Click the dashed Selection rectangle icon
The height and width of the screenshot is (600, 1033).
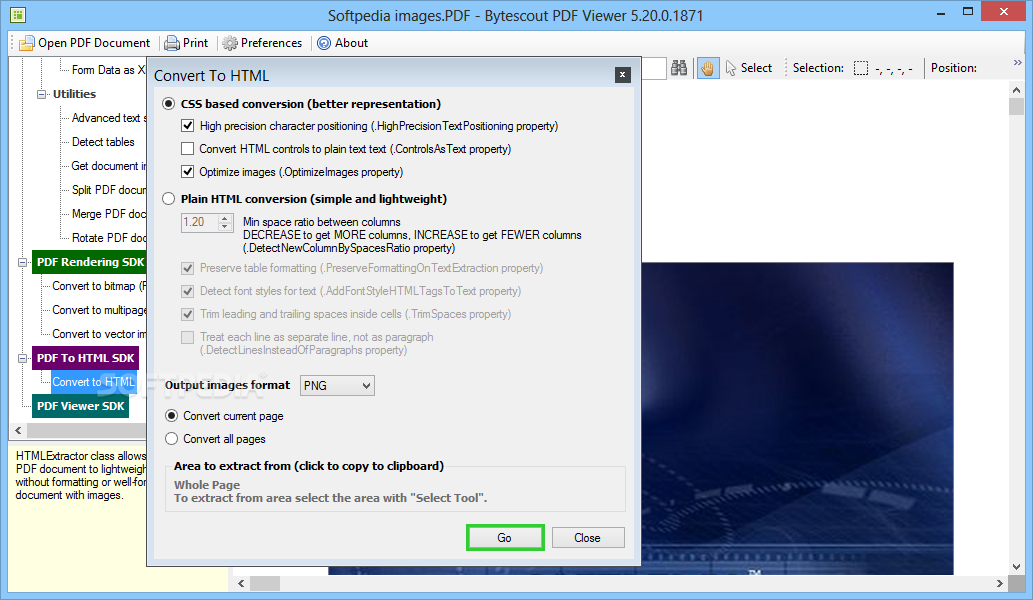[861, 68]
